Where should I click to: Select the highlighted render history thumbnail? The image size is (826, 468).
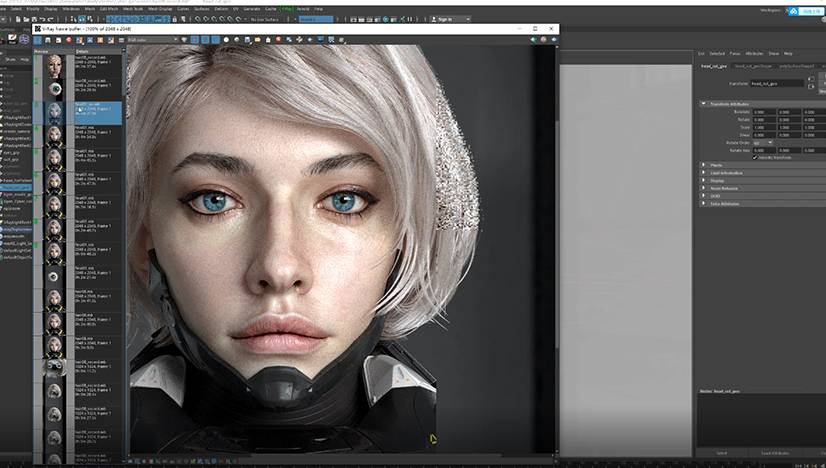(x=55, y=112)
